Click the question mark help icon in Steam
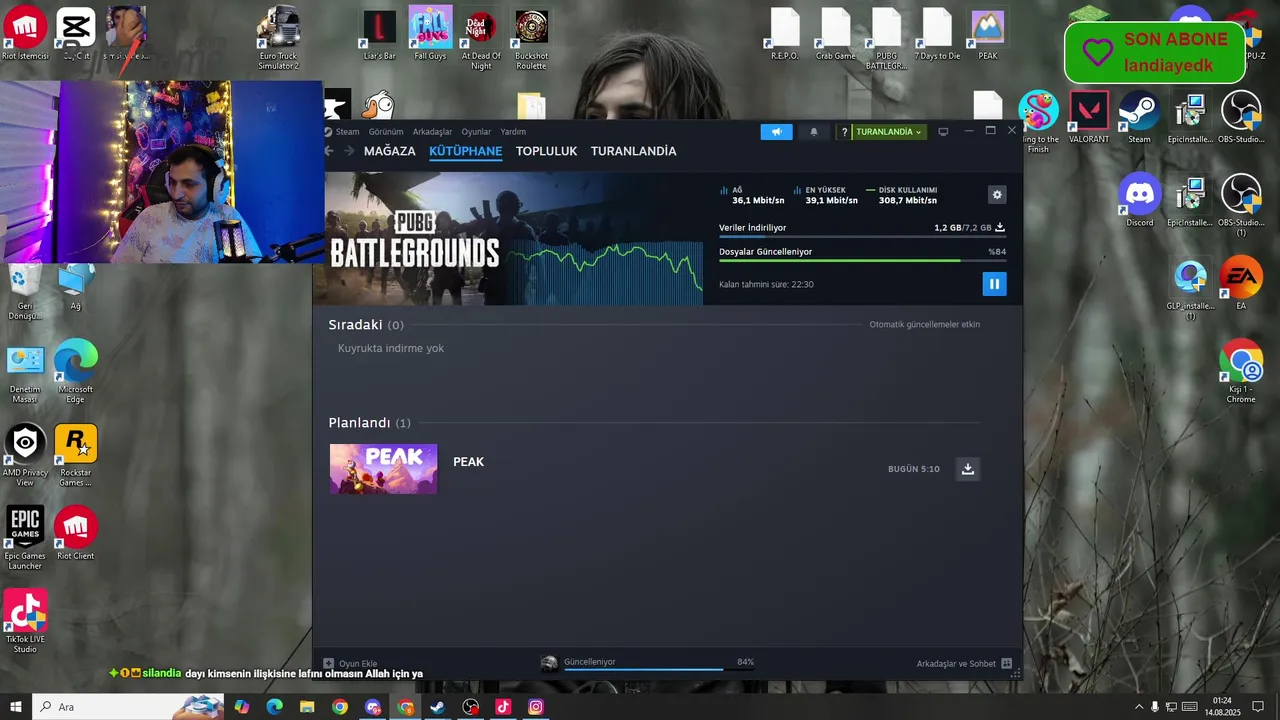 pyautogui.click(x=844, y=132)
